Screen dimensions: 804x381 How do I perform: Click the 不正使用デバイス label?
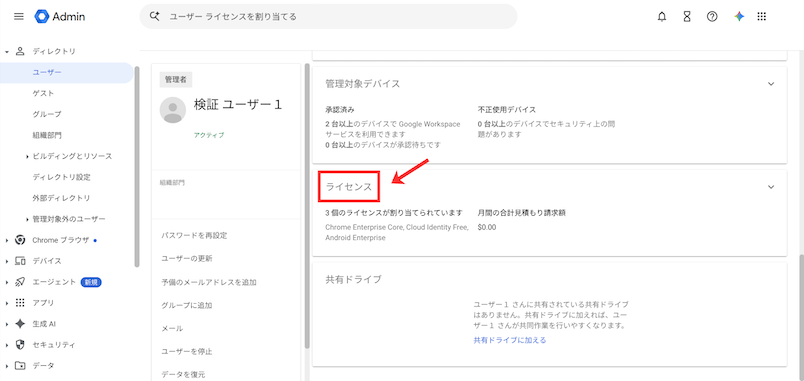(507, 110)
